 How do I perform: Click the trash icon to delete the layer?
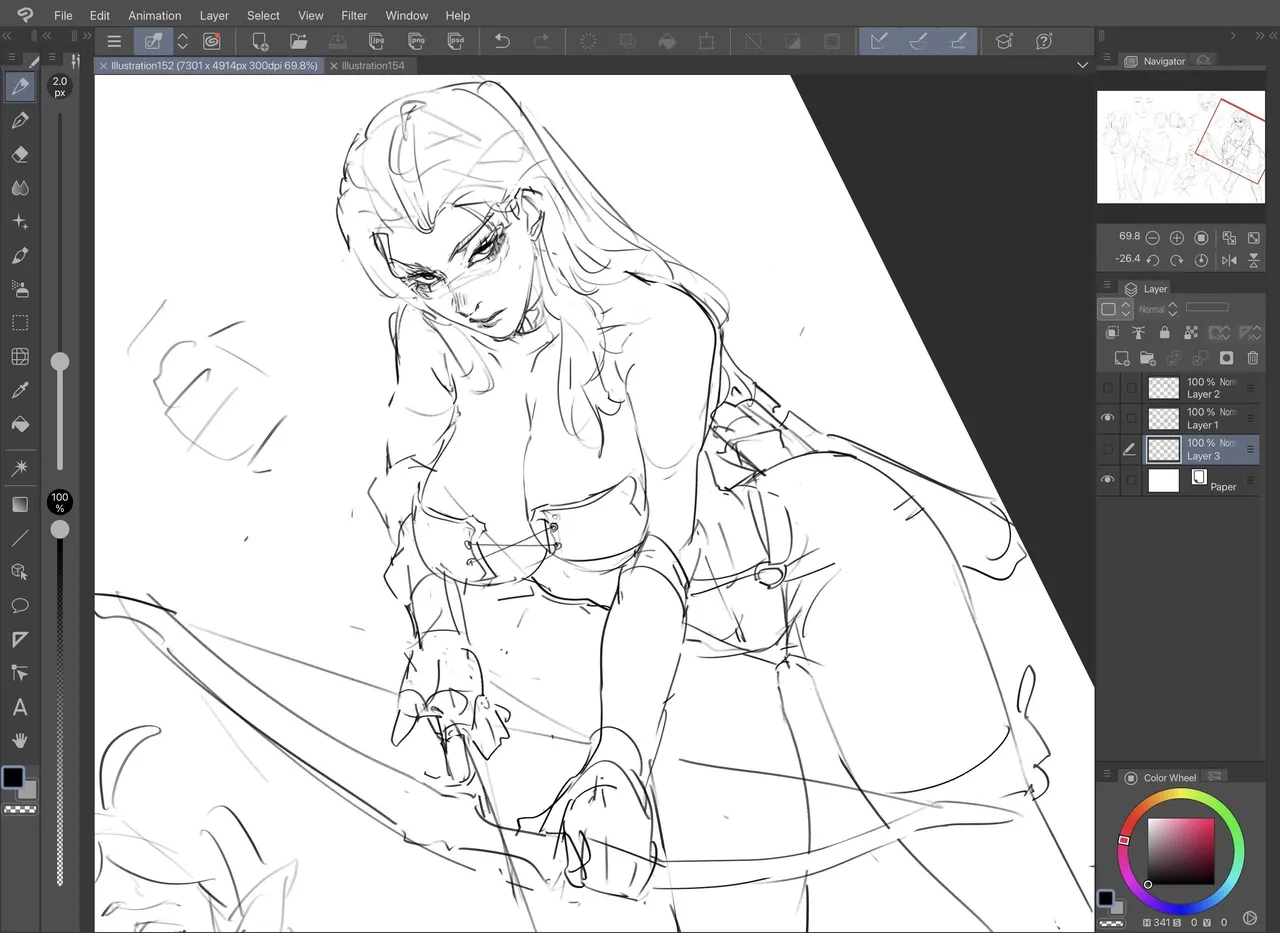click(x=1253, y=358)
